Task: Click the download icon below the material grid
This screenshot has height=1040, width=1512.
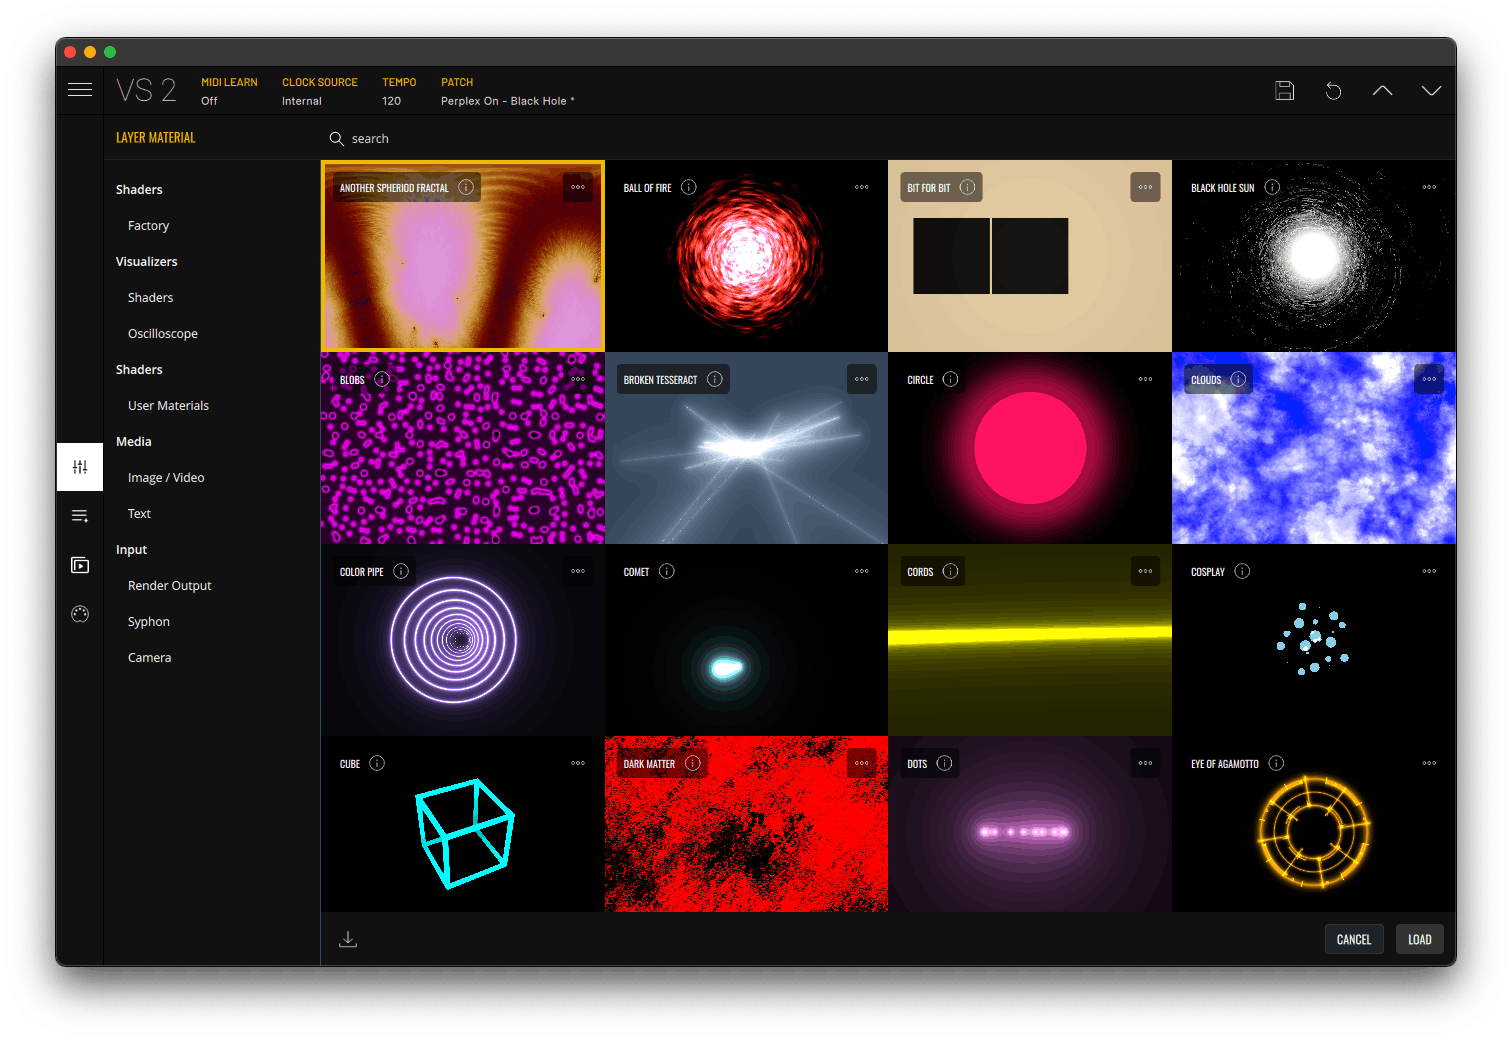Action: tap(348, 939)
